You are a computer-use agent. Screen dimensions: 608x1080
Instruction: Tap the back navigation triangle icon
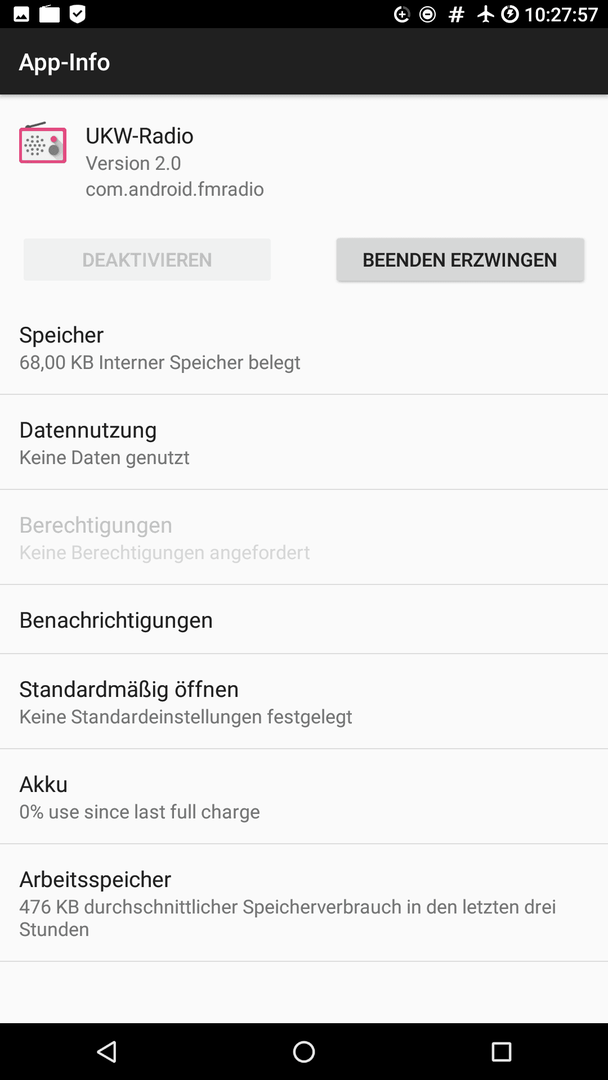point(106,1051)
